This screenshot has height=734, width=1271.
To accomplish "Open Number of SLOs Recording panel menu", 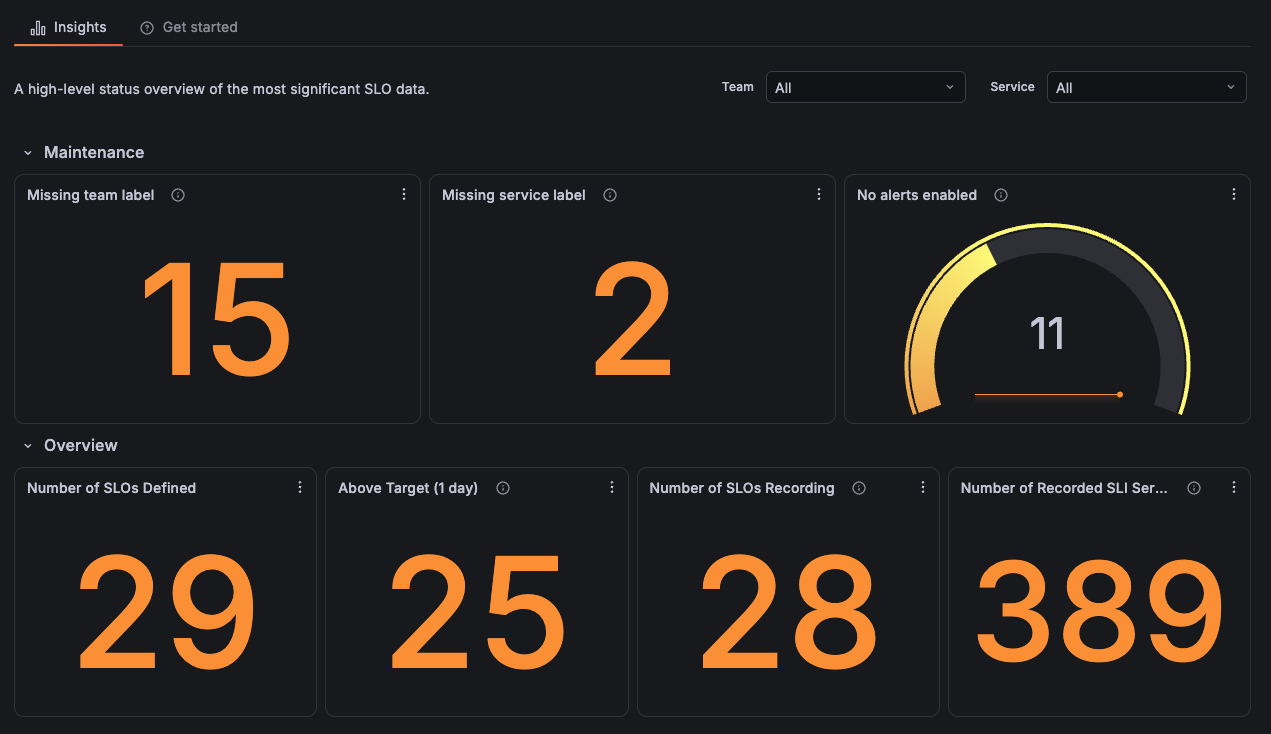I will pos(923,488).
